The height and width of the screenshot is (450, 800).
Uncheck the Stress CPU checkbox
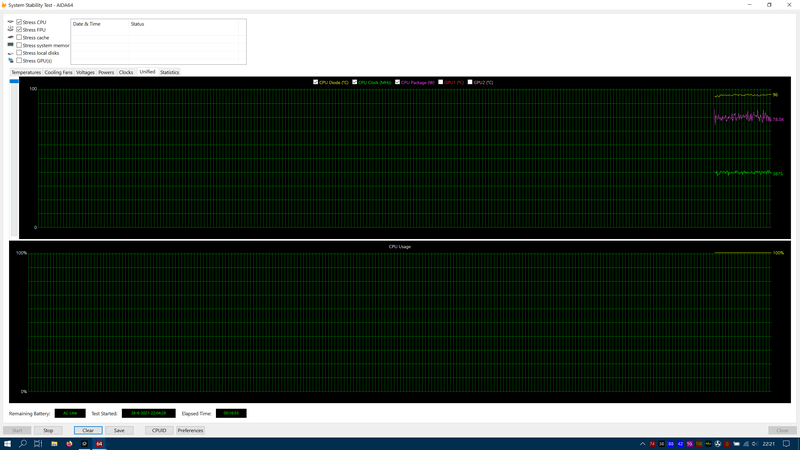point(19,22)
